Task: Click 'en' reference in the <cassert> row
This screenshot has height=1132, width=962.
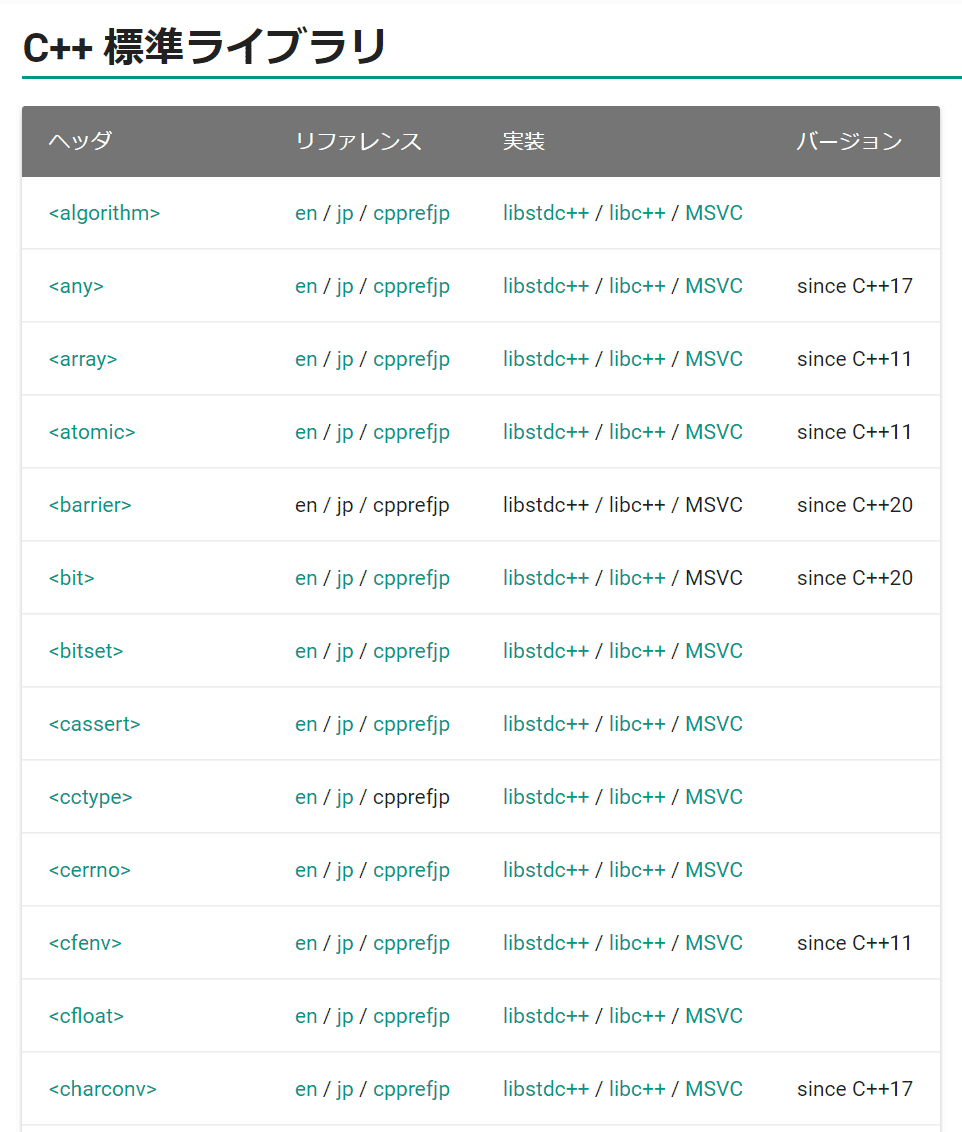Action: coord(306,723)
